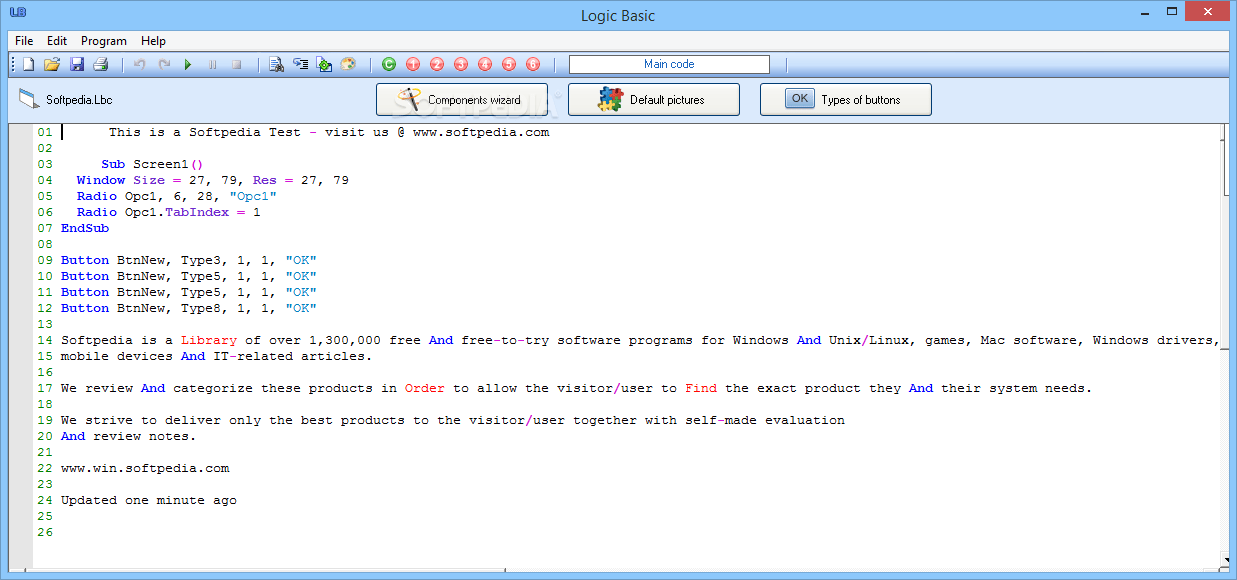
Task: Click the red 'Find' word on line 17
Action: pyautogui.click(x=701, y=388)
